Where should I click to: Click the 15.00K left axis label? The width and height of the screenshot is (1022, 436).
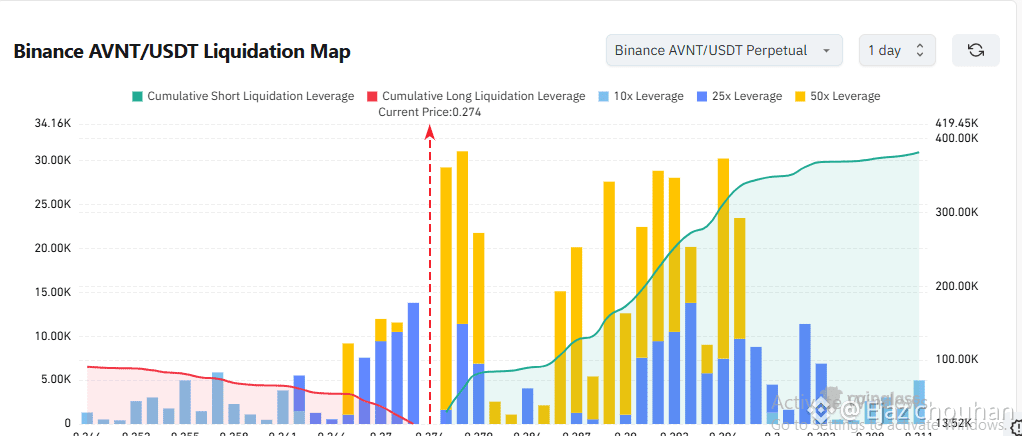click(54, 293)
